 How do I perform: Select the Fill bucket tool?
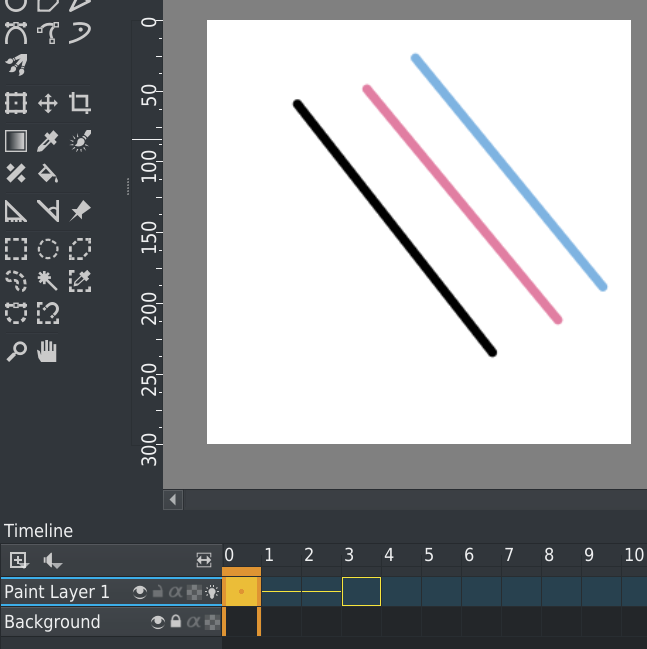pos(48,173)
